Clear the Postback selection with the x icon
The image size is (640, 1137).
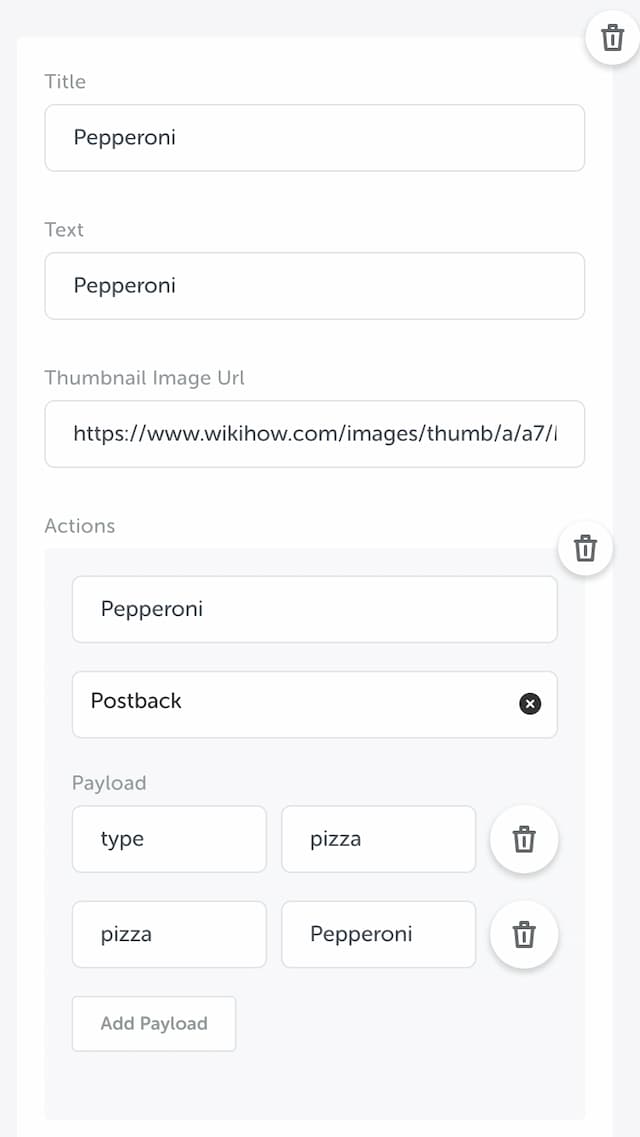(x=530, y=703)
